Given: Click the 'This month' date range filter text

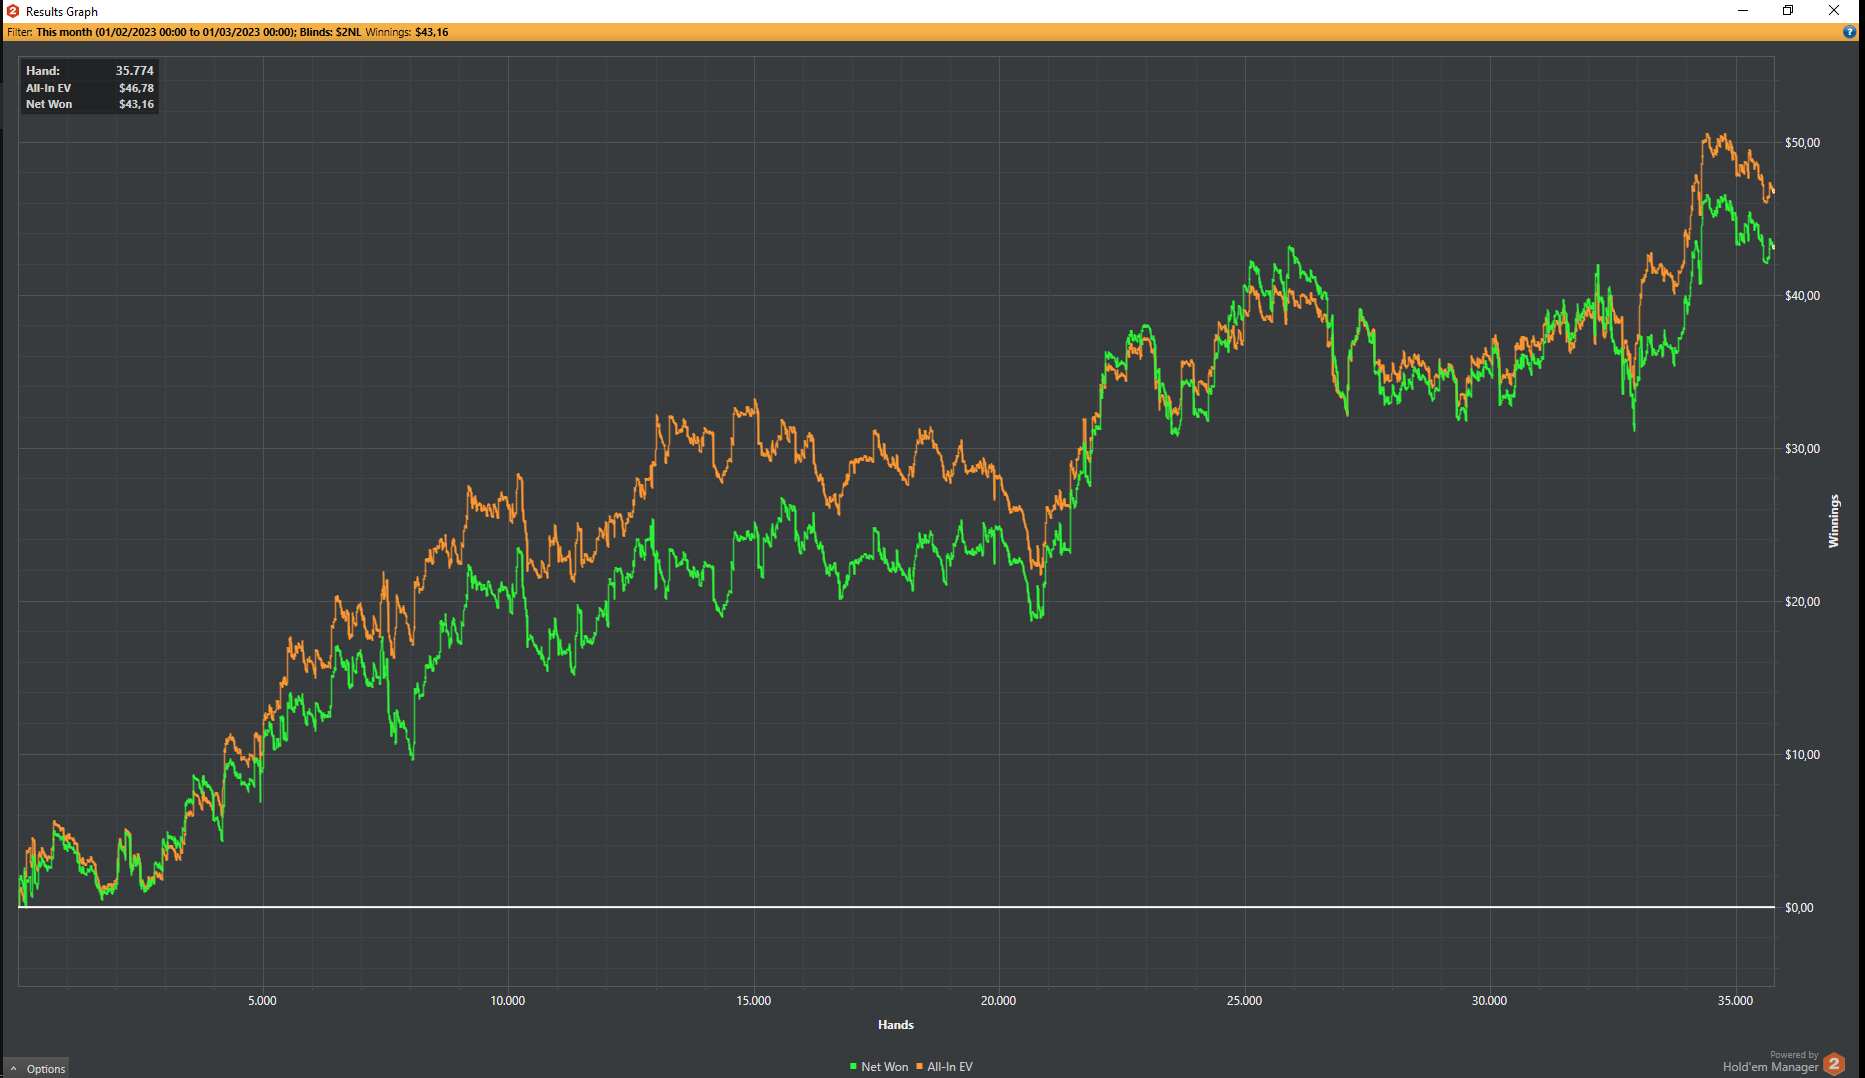Looking at the screenshot, I should [x=165, y=32].
